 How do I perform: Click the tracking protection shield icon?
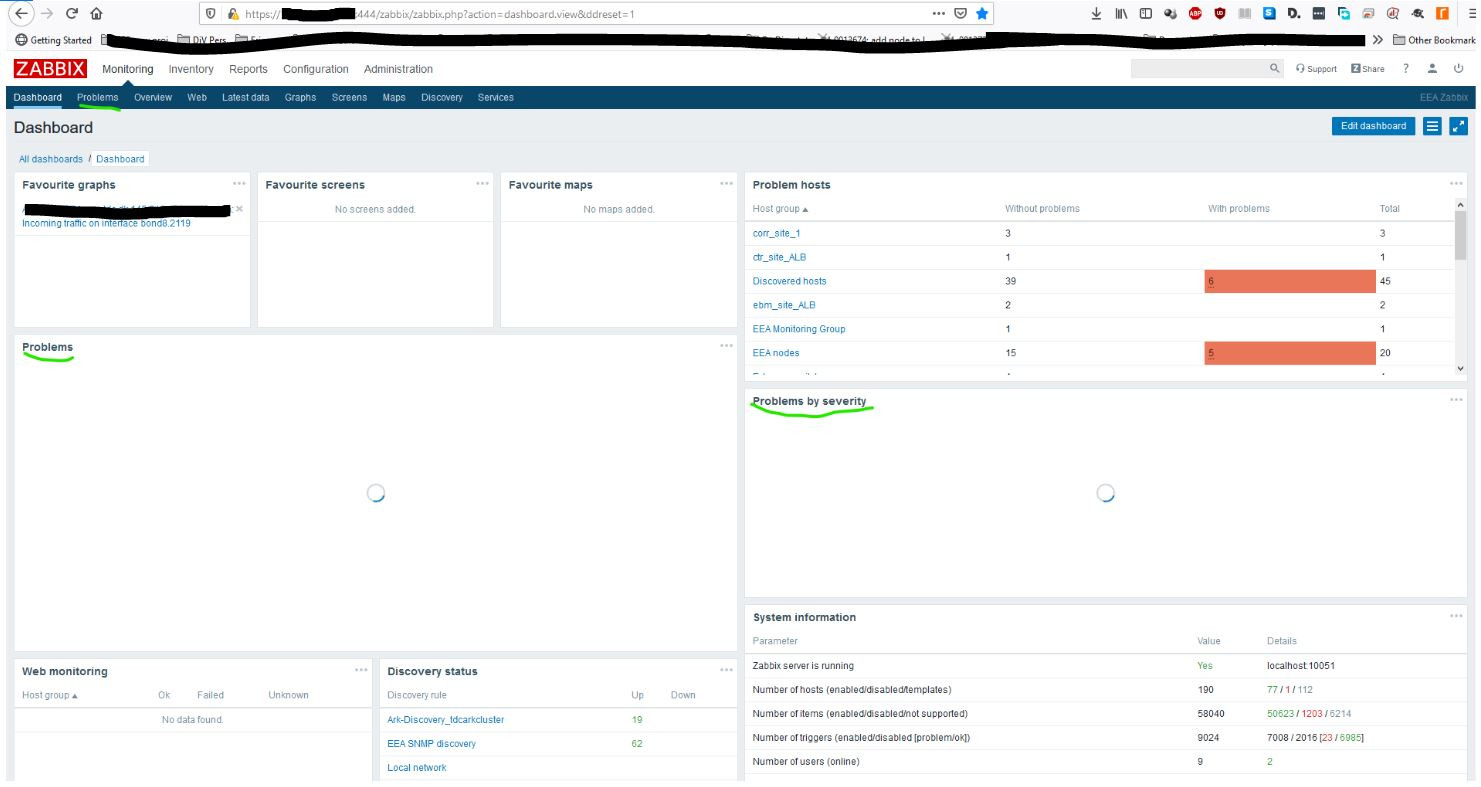point(210,15)
